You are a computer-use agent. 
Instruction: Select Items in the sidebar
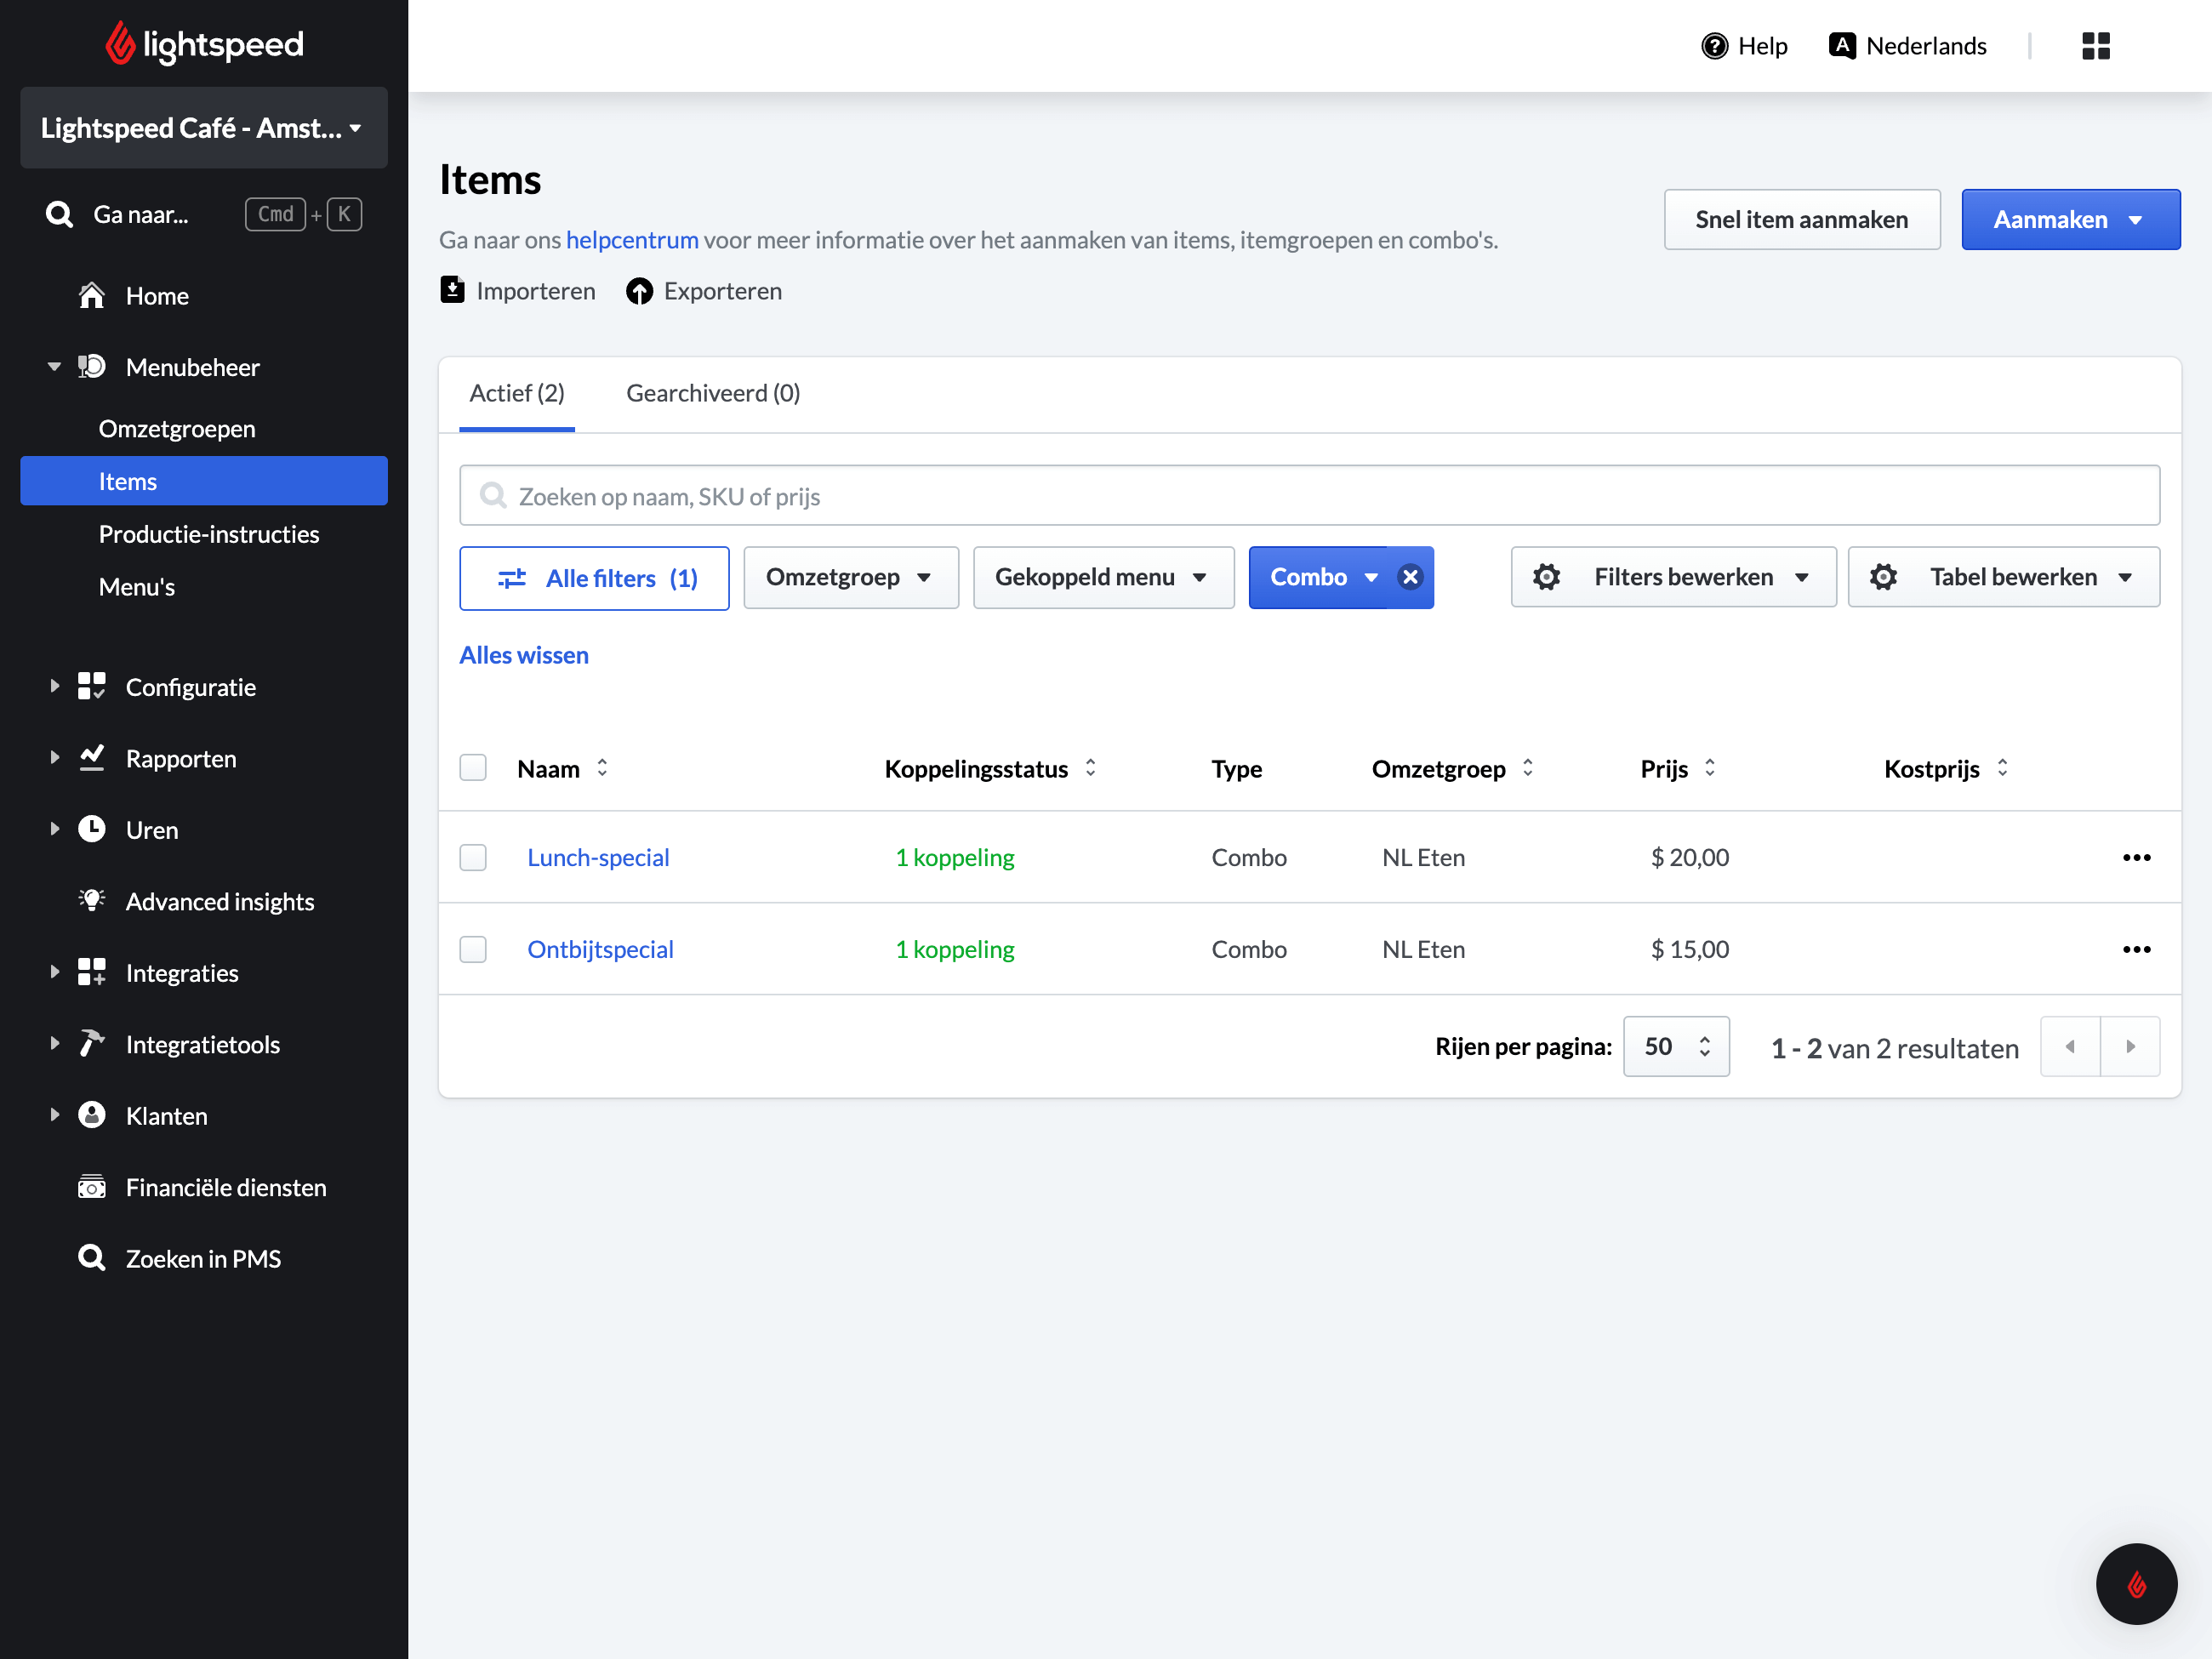pyautogui.click(x=204, y=481)
